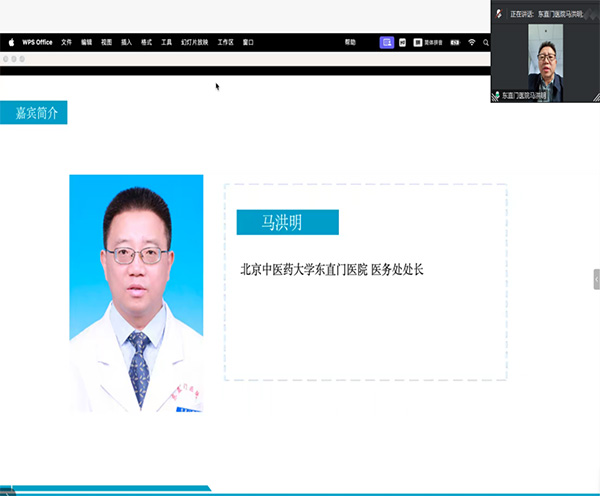600x496 pixels.
Task: Select the 马洪明 name title box
Action: click(287, 222)
